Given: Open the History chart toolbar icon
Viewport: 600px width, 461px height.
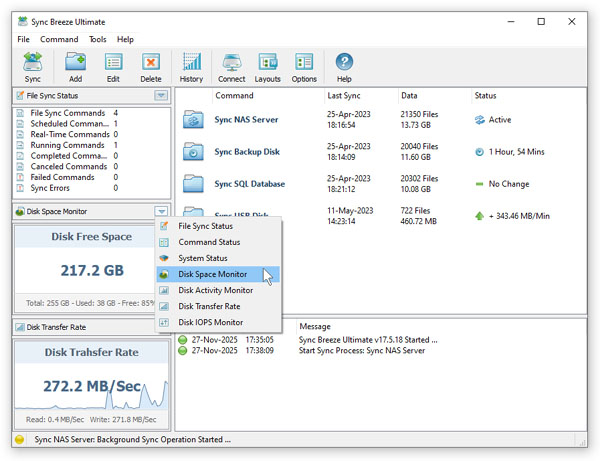Looking at the screenshot, I should point(191,62).
